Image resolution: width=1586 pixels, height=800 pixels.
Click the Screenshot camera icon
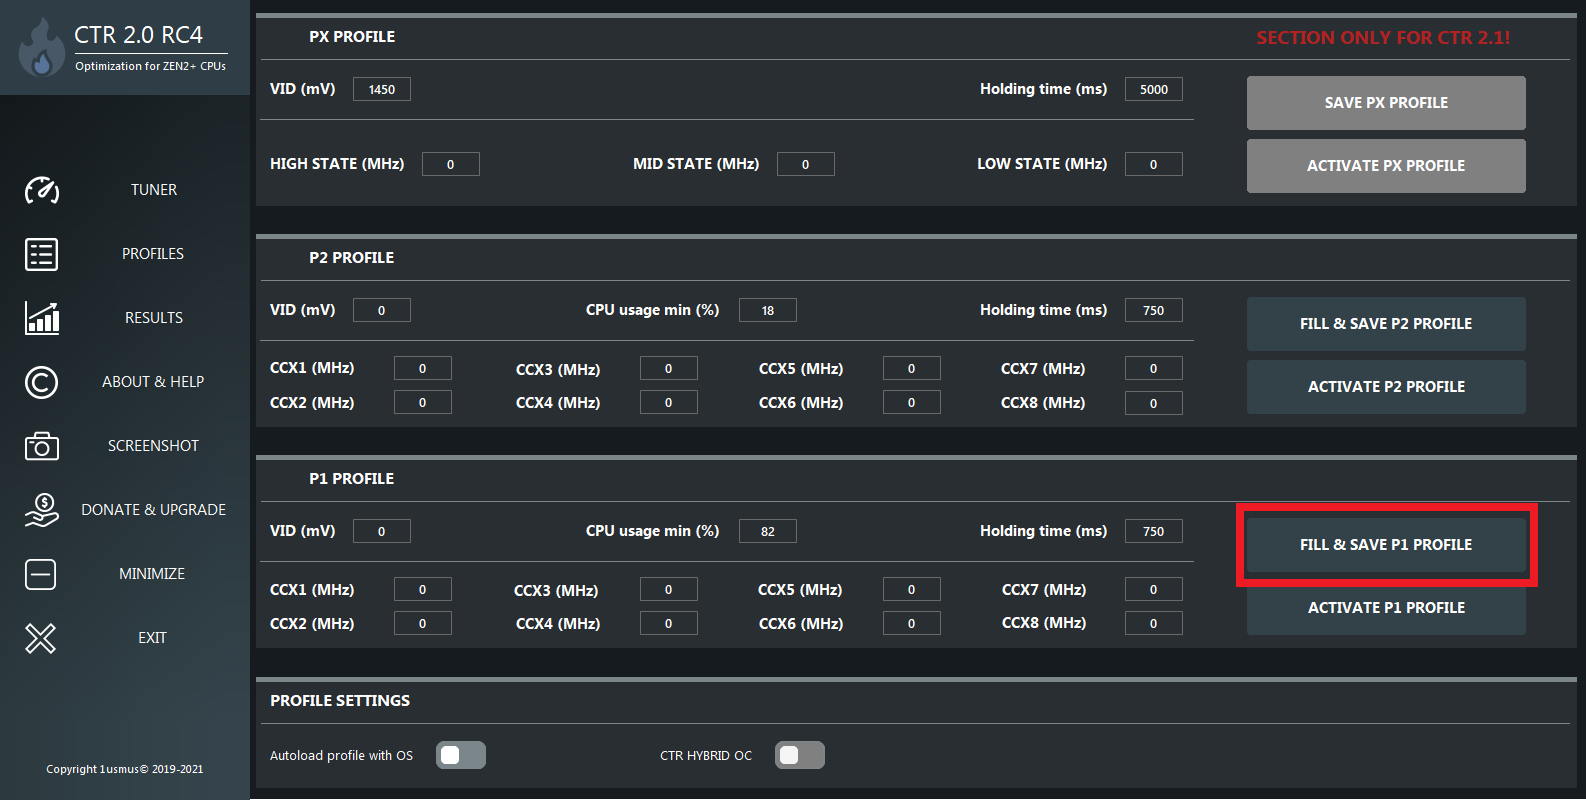[x=42, y=446]
